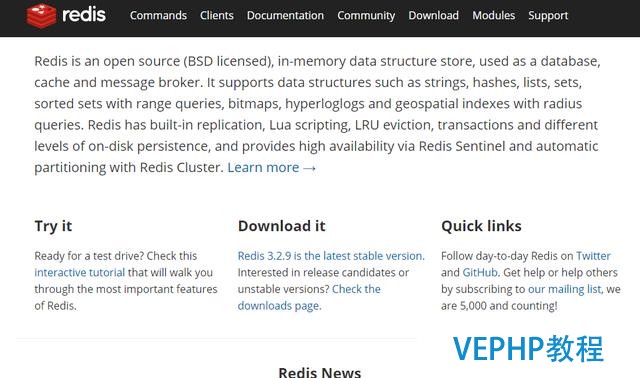Visit the Support page from navbar

pyautogui.click(x=548, y=16)
